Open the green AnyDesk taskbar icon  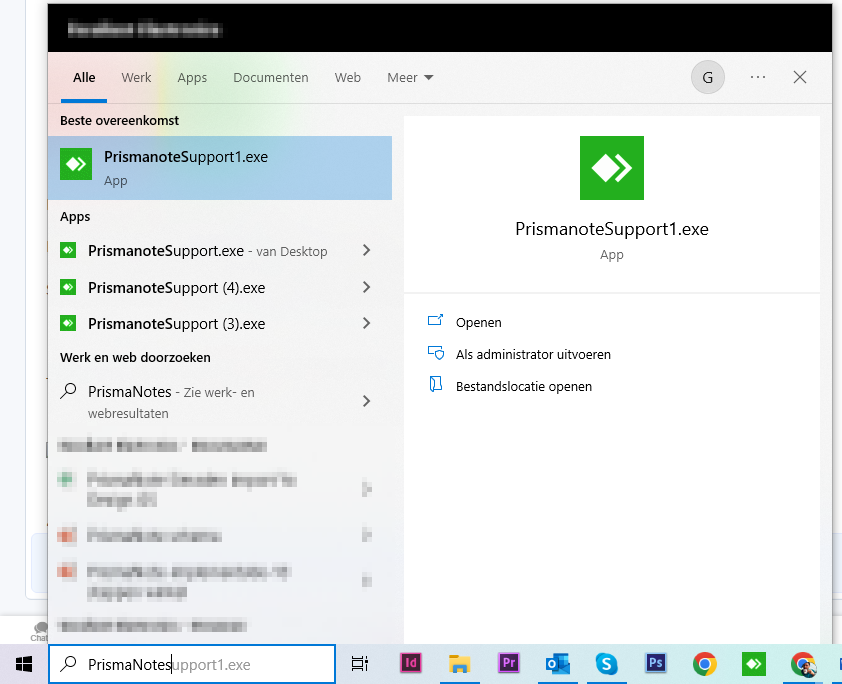coord(754,664)
